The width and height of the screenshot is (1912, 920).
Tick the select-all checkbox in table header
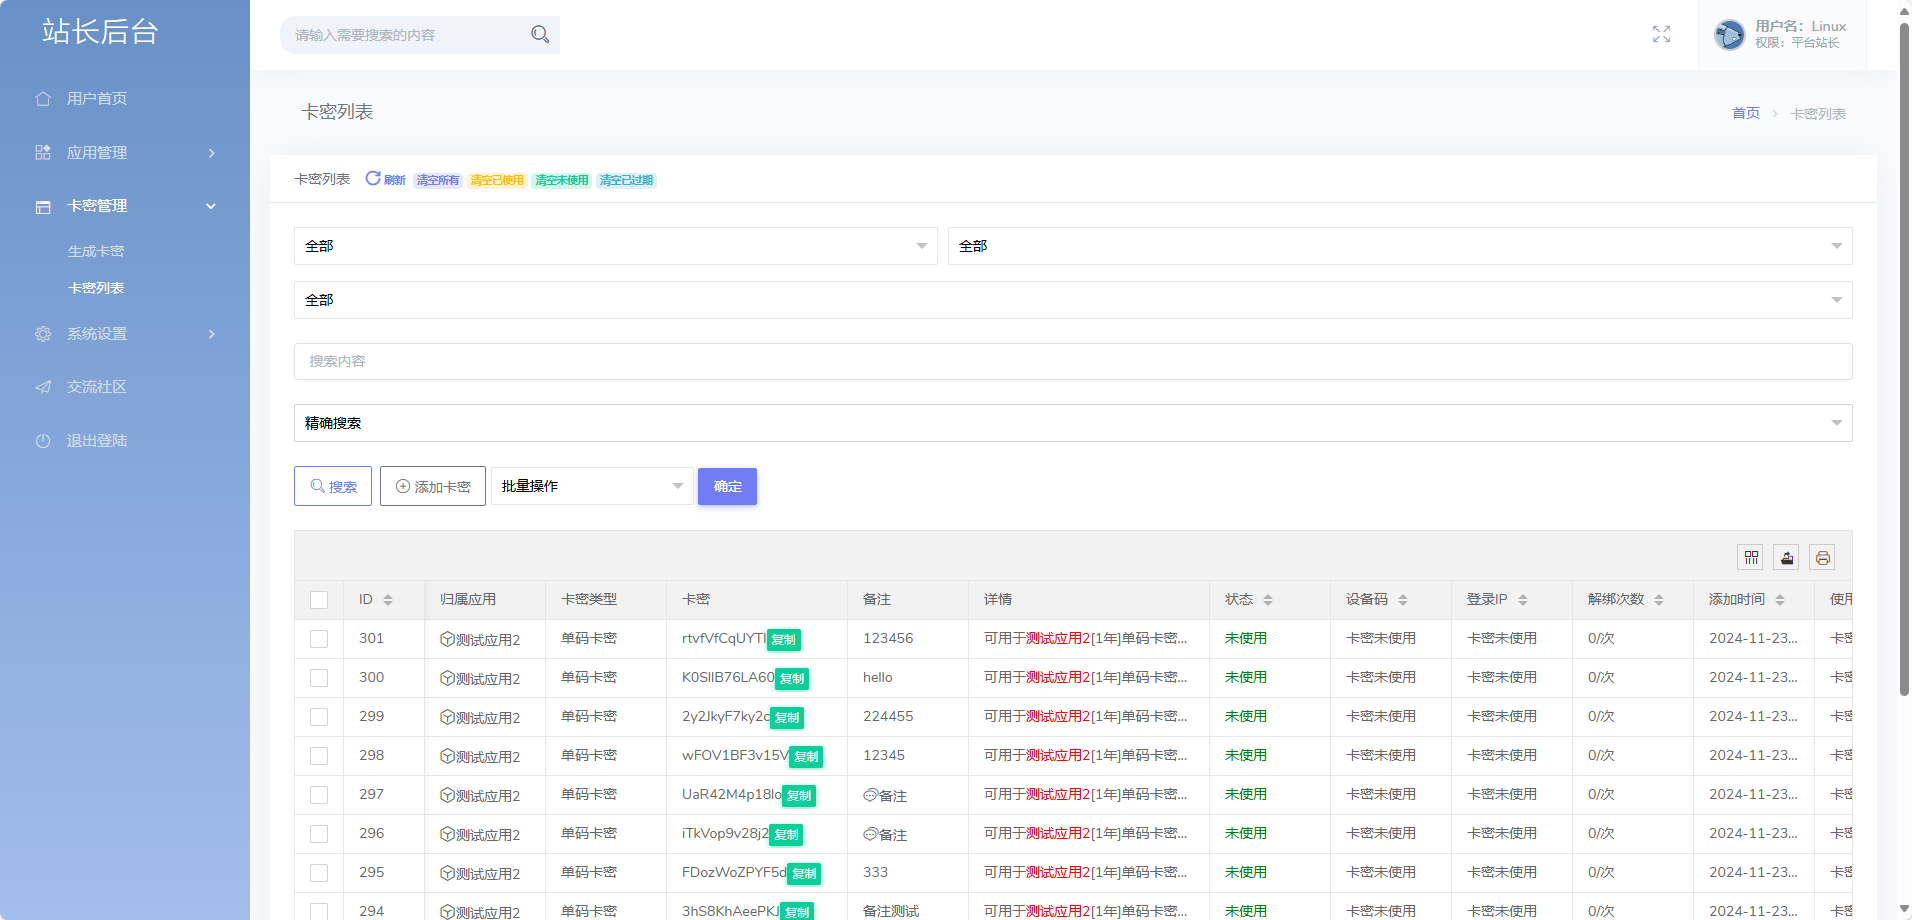319,600
